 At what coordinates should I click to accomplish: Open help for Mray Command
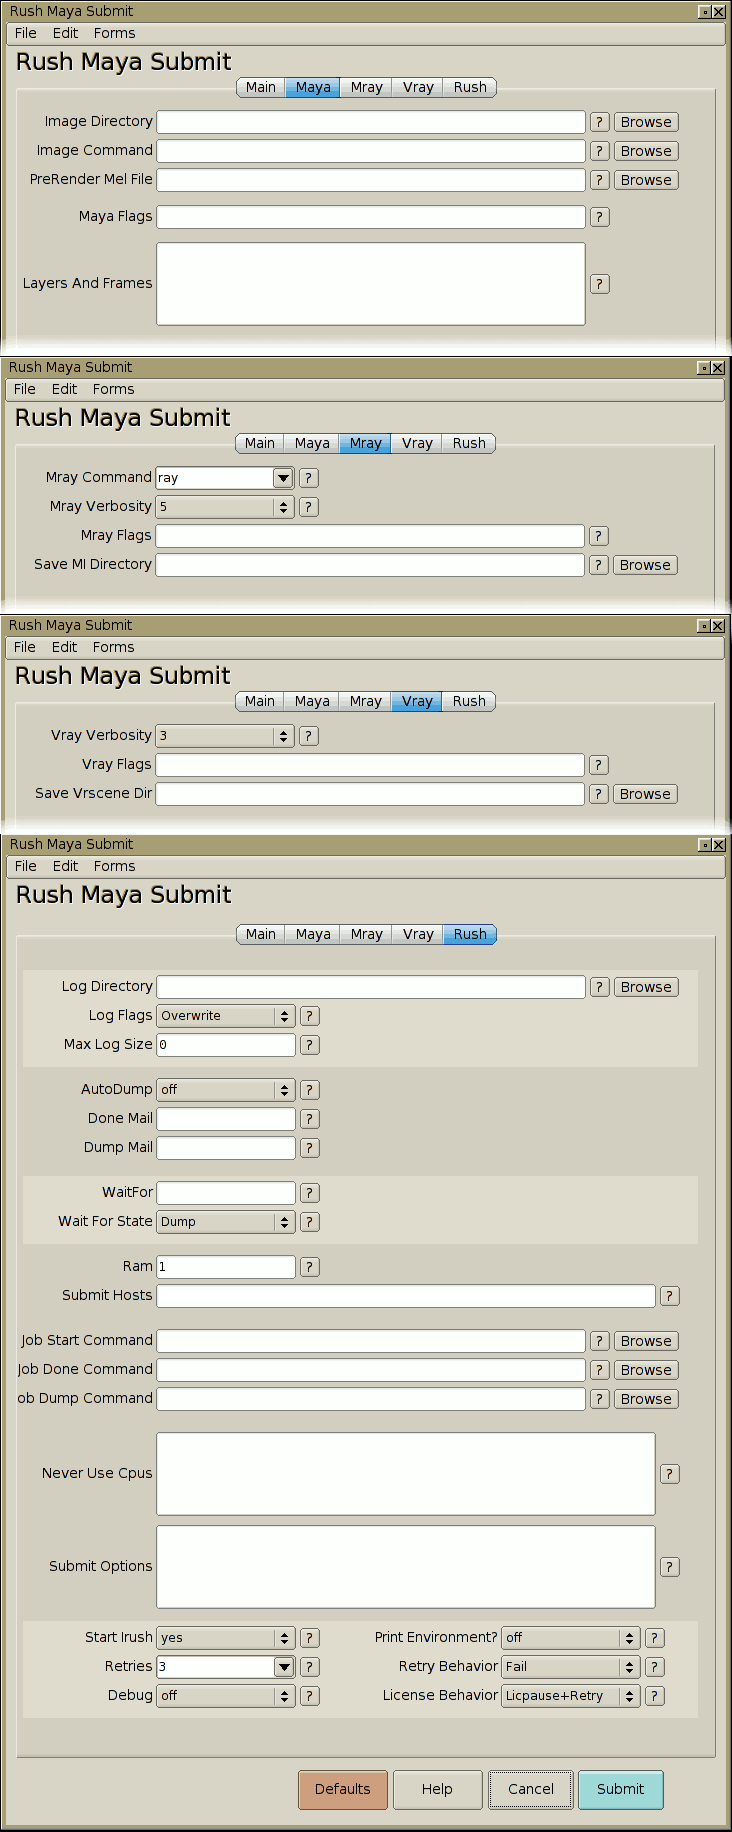coord(309,478)
